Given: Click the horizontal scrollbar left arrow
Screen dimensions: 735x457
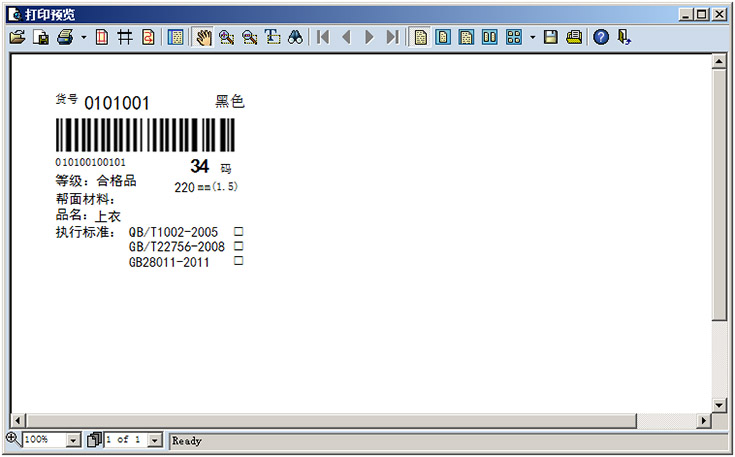Looking at the screenshot, I should coord(18,420).
